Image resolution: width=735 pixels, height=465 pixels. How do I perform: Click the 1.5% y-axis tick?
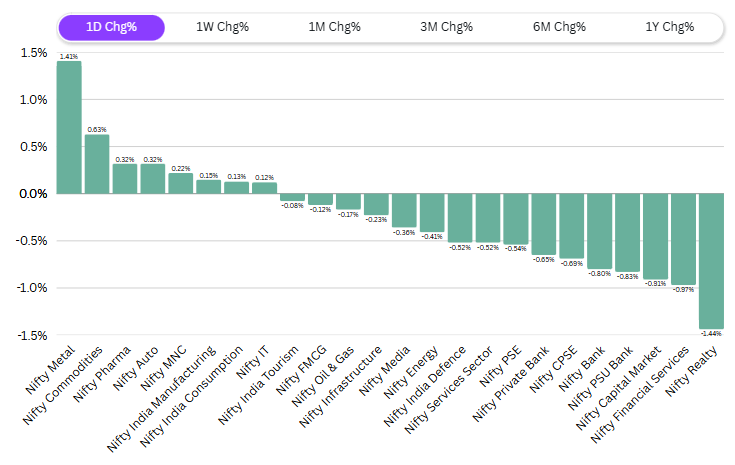point(33,53)
